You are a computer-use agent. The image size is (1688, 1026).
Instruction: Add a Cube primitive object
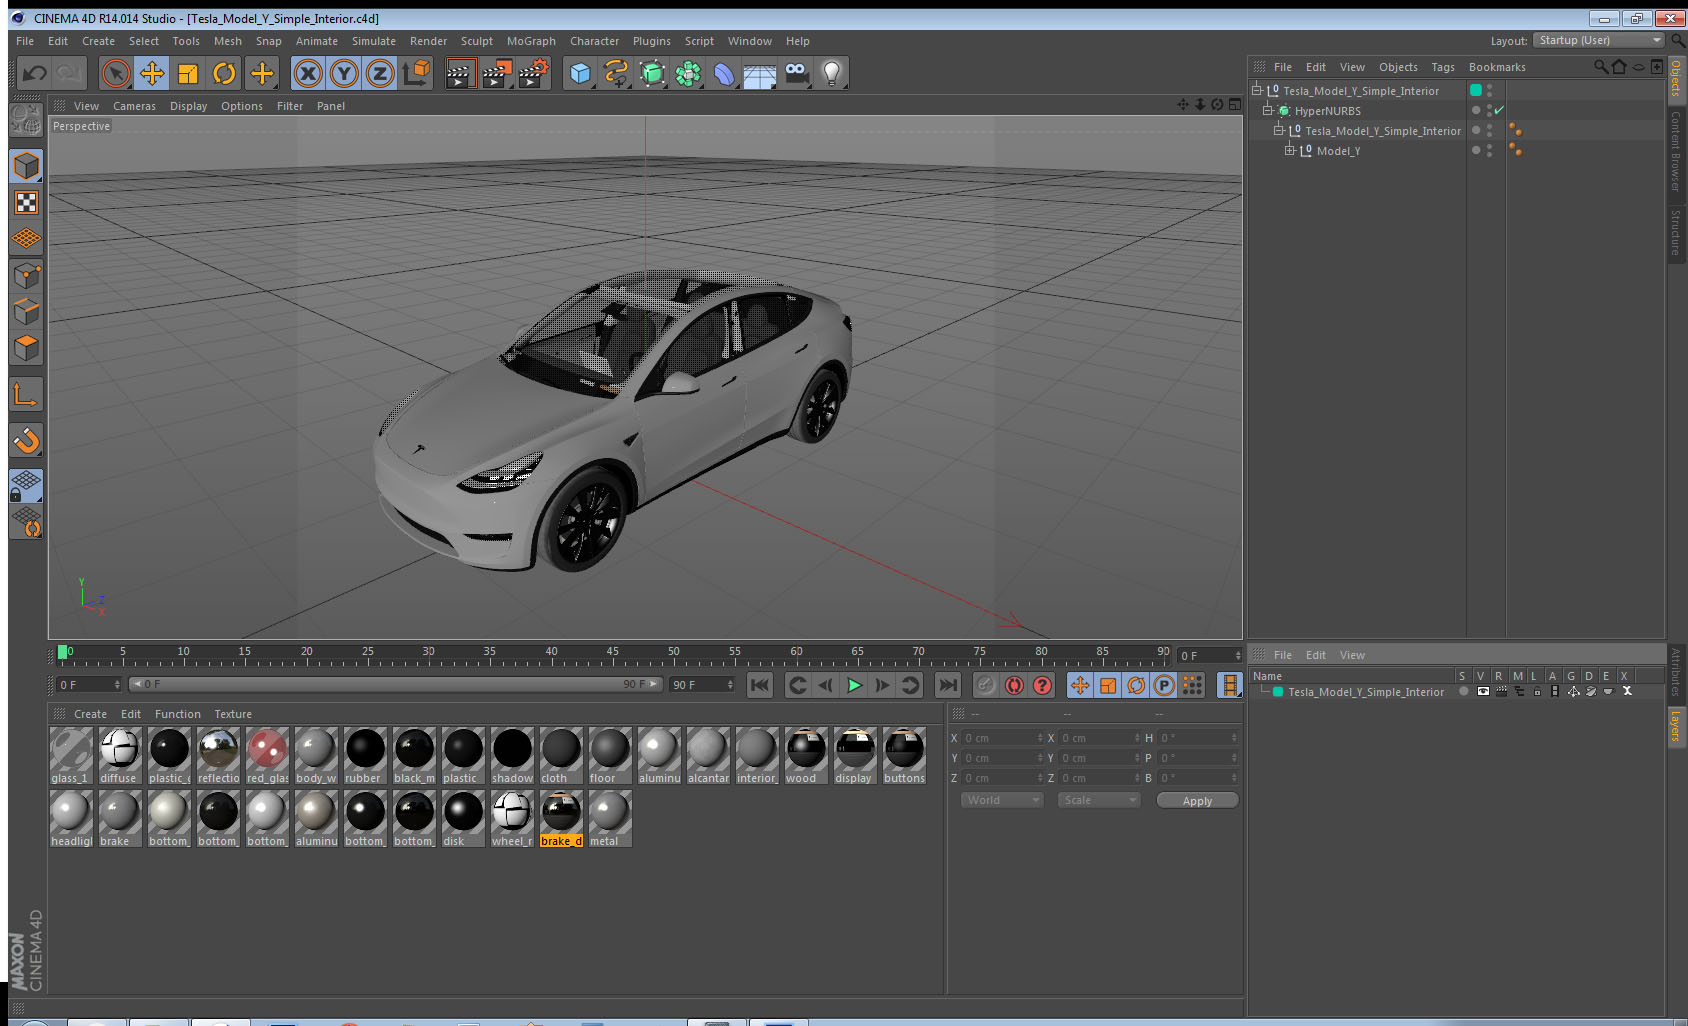point(580,73)
